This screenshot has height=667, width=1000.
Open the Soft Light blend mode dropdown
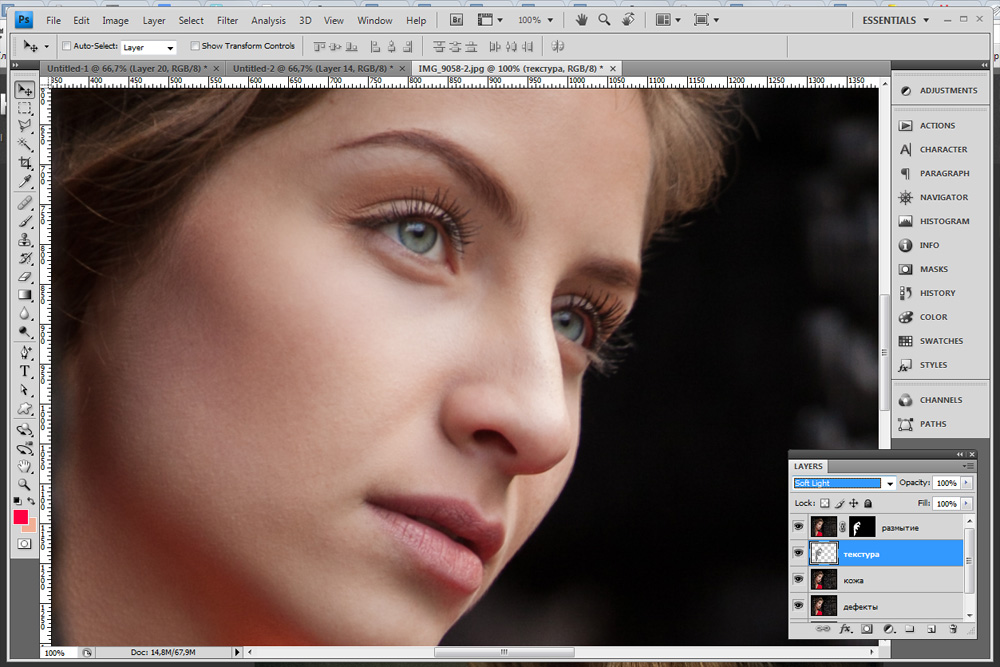(889, 484)
